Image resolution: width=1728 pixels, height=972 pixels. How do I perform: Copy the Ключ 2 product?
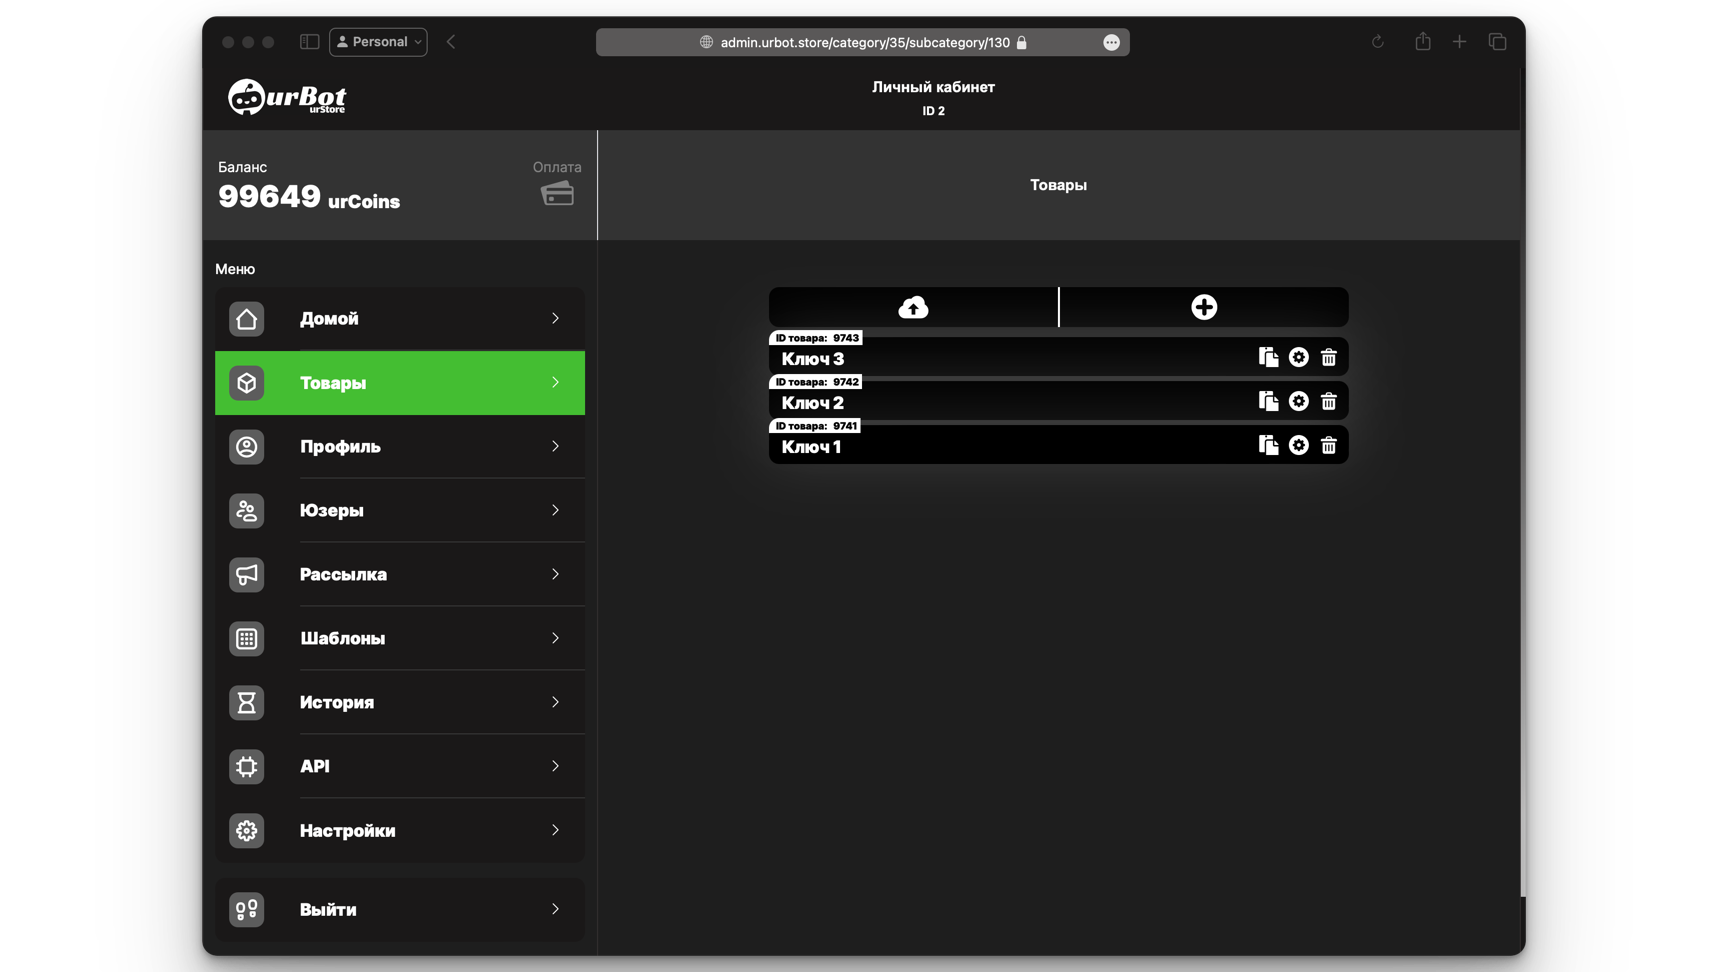pos(1268,401)
